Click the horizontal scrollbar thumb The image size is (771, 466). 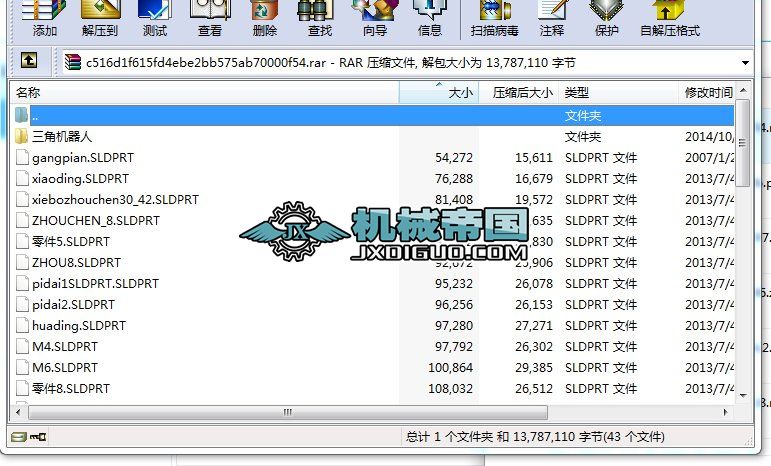pos(288,412)
